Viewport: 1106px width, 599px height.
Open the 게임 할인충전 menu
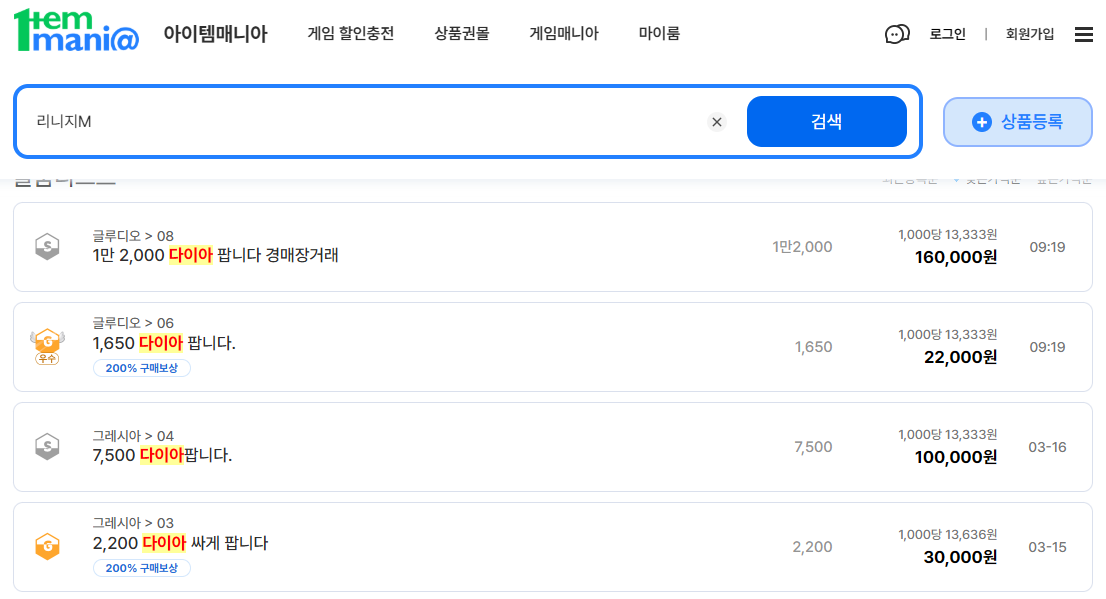[351, 33]
